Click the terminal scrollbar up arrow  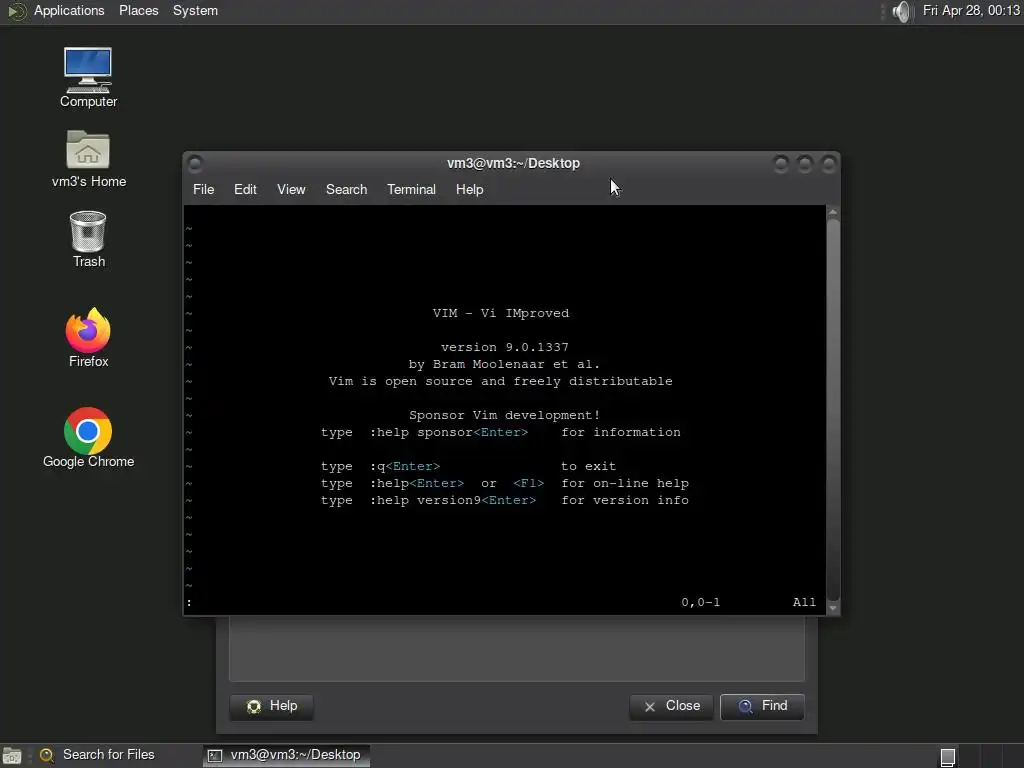click(x=833, y=212)
